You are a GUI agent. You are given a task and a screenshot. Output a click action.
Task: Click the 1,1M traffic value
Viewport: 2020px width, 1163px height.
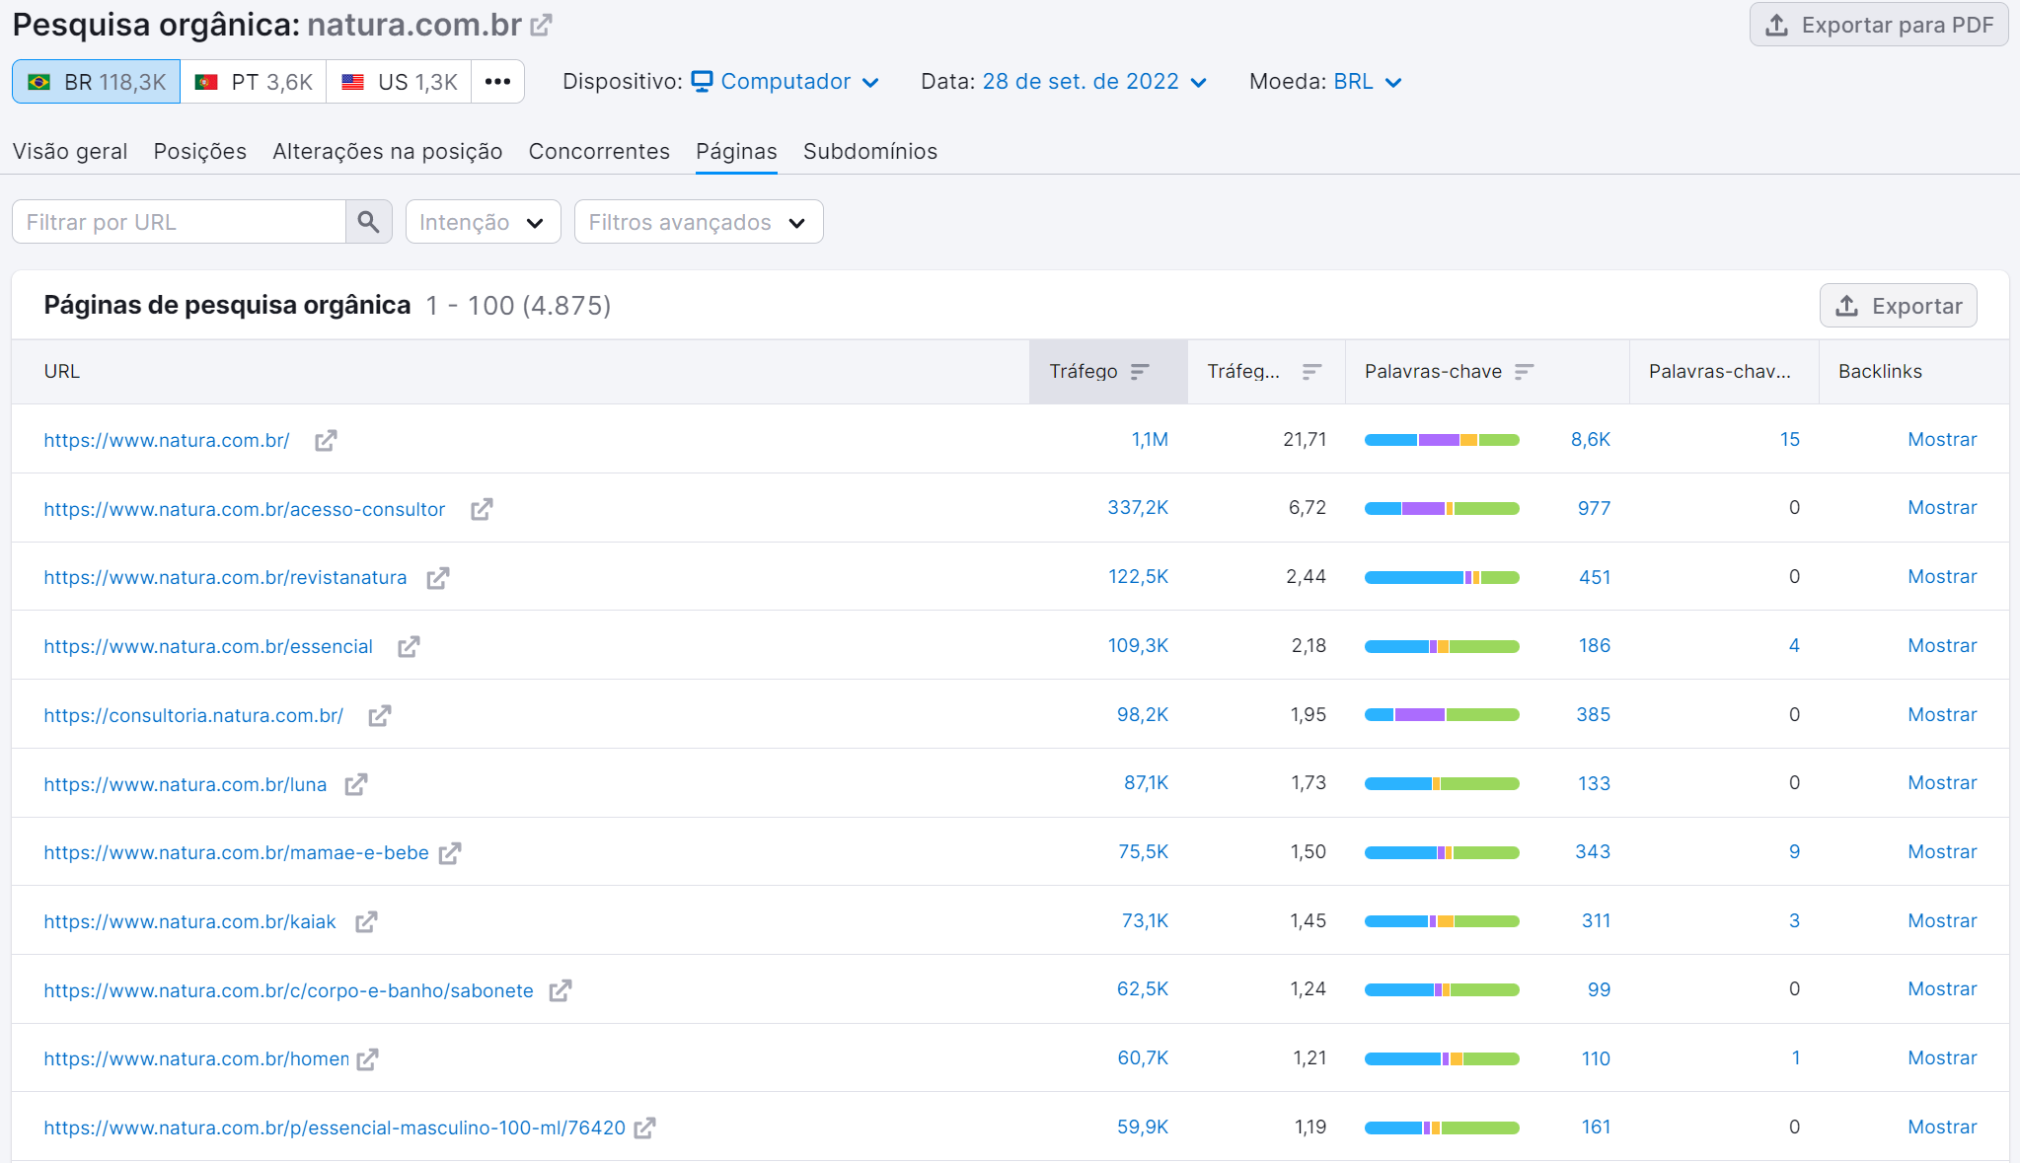(1150, 440)
